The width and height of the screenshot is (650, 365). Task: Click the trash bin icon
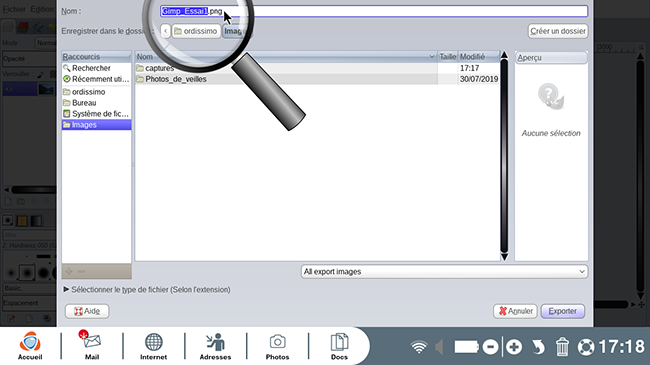point(562,347)
